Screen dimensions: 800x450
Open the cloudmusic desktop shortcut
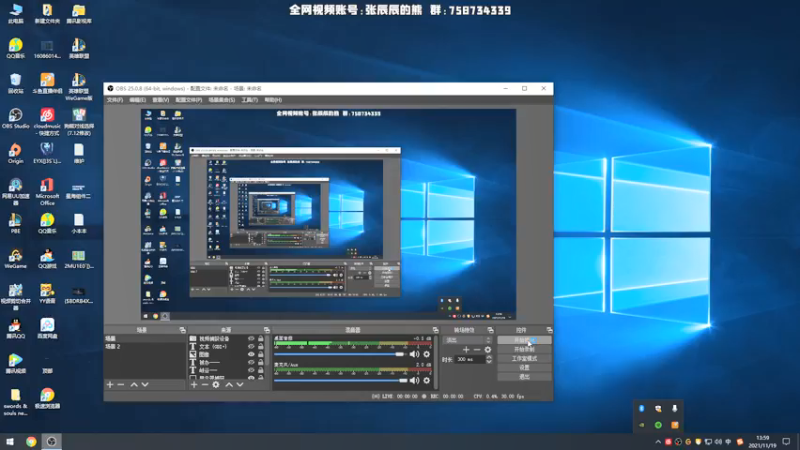click(x=47, y=122)
